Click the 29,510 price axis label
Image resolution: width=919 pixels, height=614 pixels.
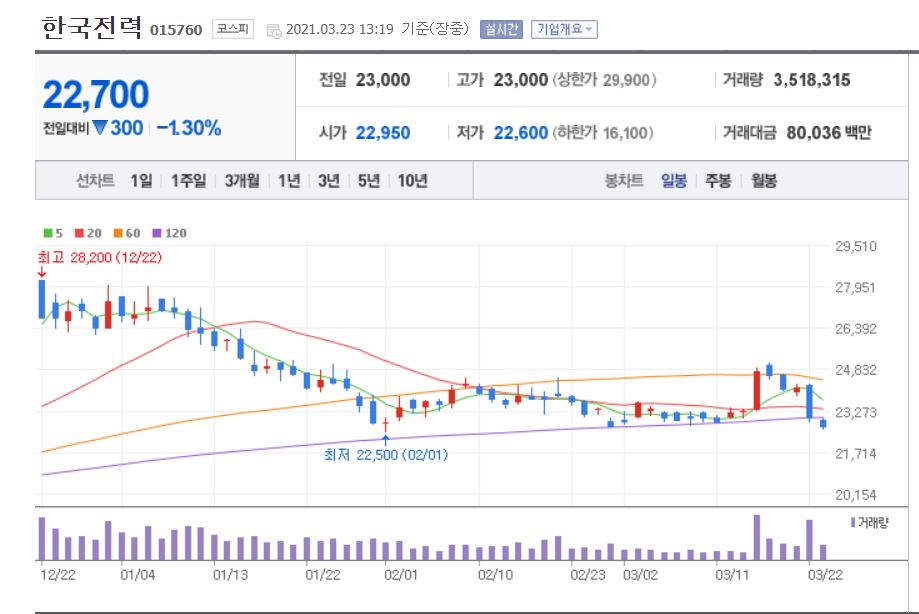(x=856, y=246)
